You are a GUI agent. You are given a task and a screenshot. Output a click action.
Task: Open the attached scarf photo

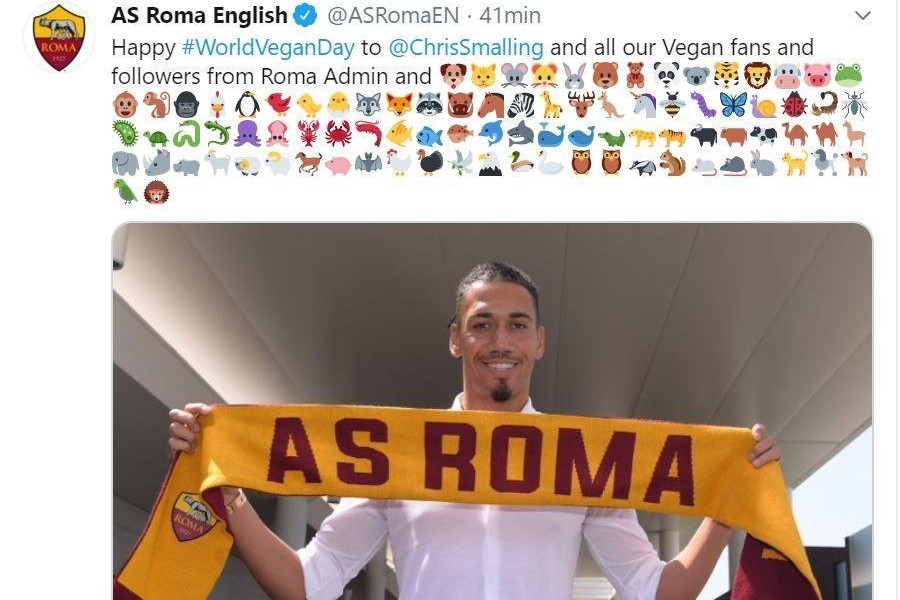point(492,411)
